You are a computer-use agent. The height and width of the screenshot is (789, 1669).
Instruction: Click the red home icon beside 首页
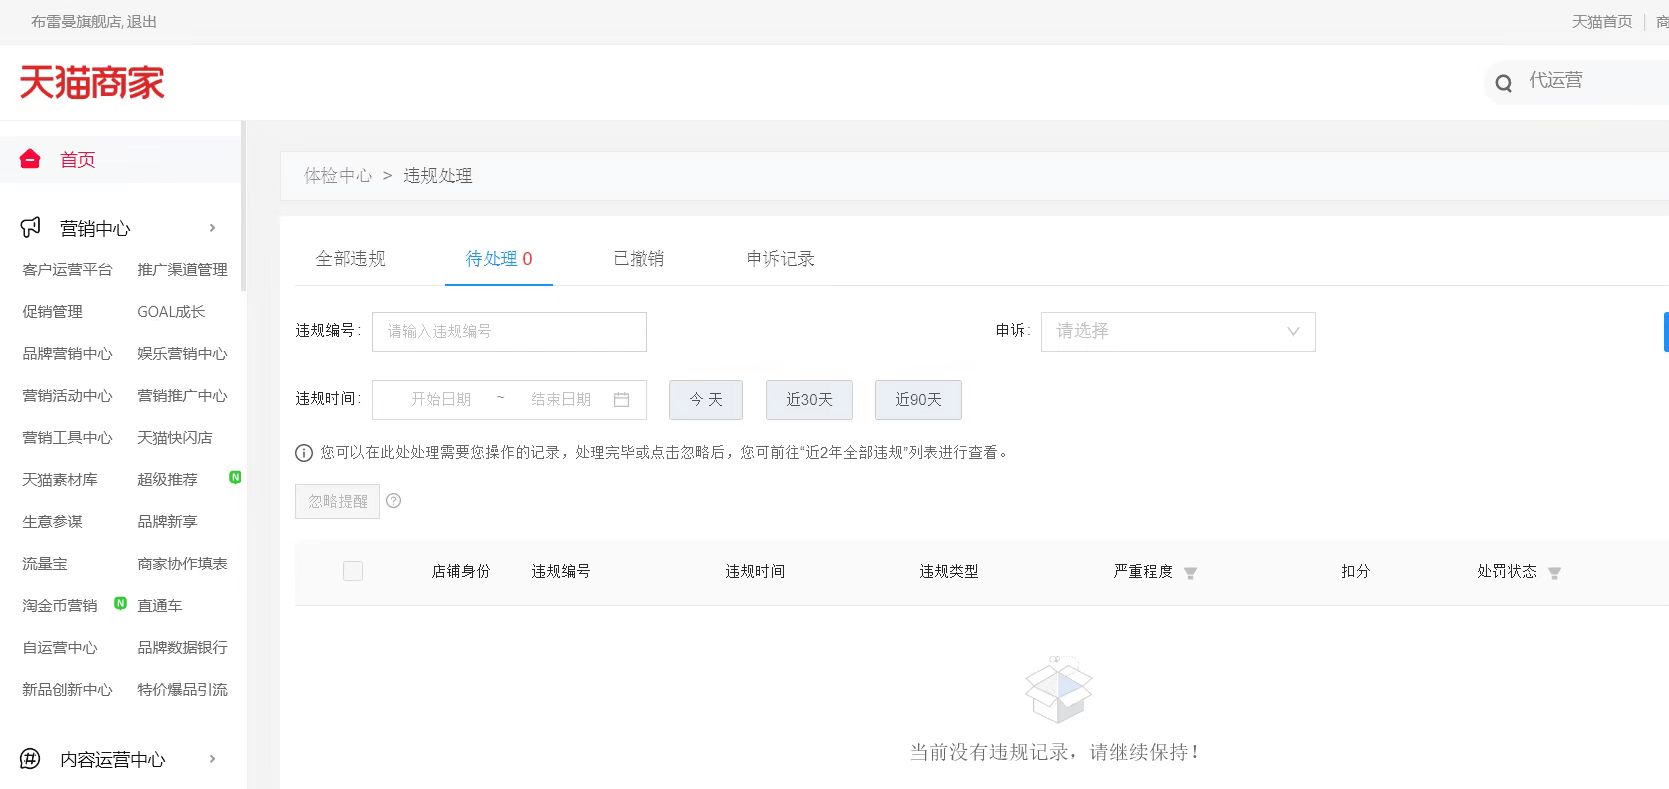30,159
